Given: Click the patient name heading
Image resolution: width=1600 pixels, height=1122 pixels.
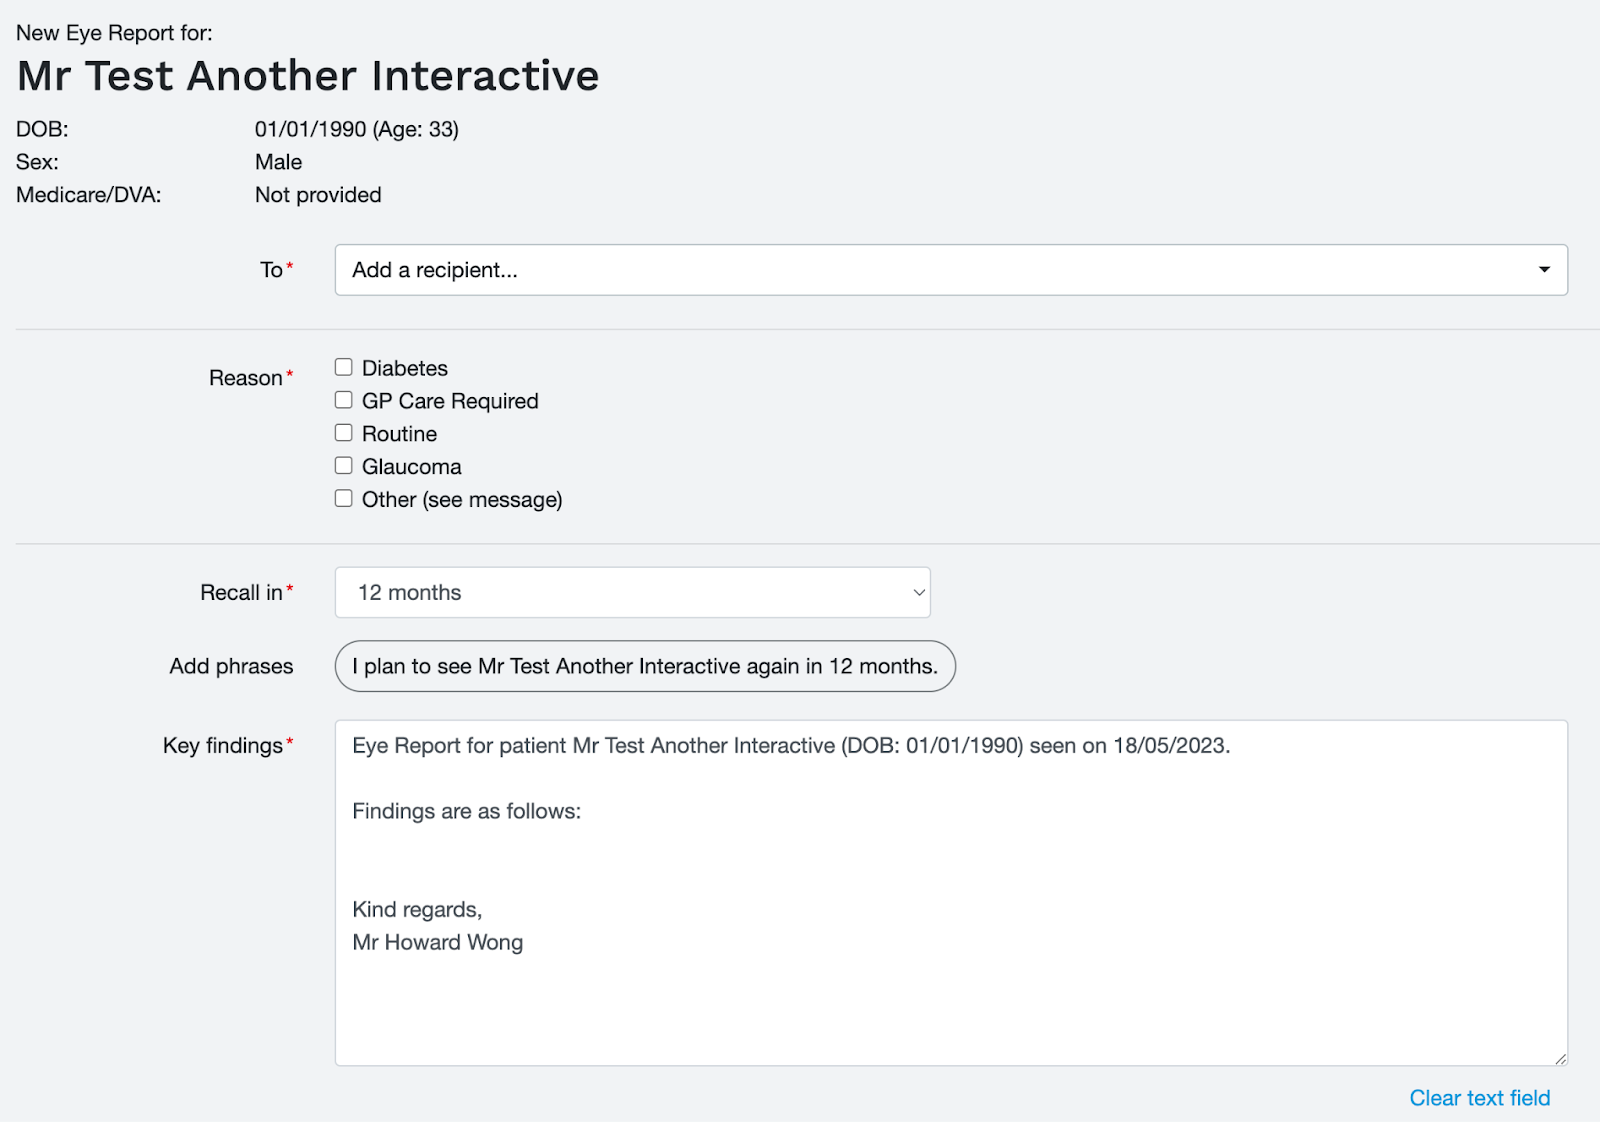Looking at the screenshot, I should (x=307, y=75).
